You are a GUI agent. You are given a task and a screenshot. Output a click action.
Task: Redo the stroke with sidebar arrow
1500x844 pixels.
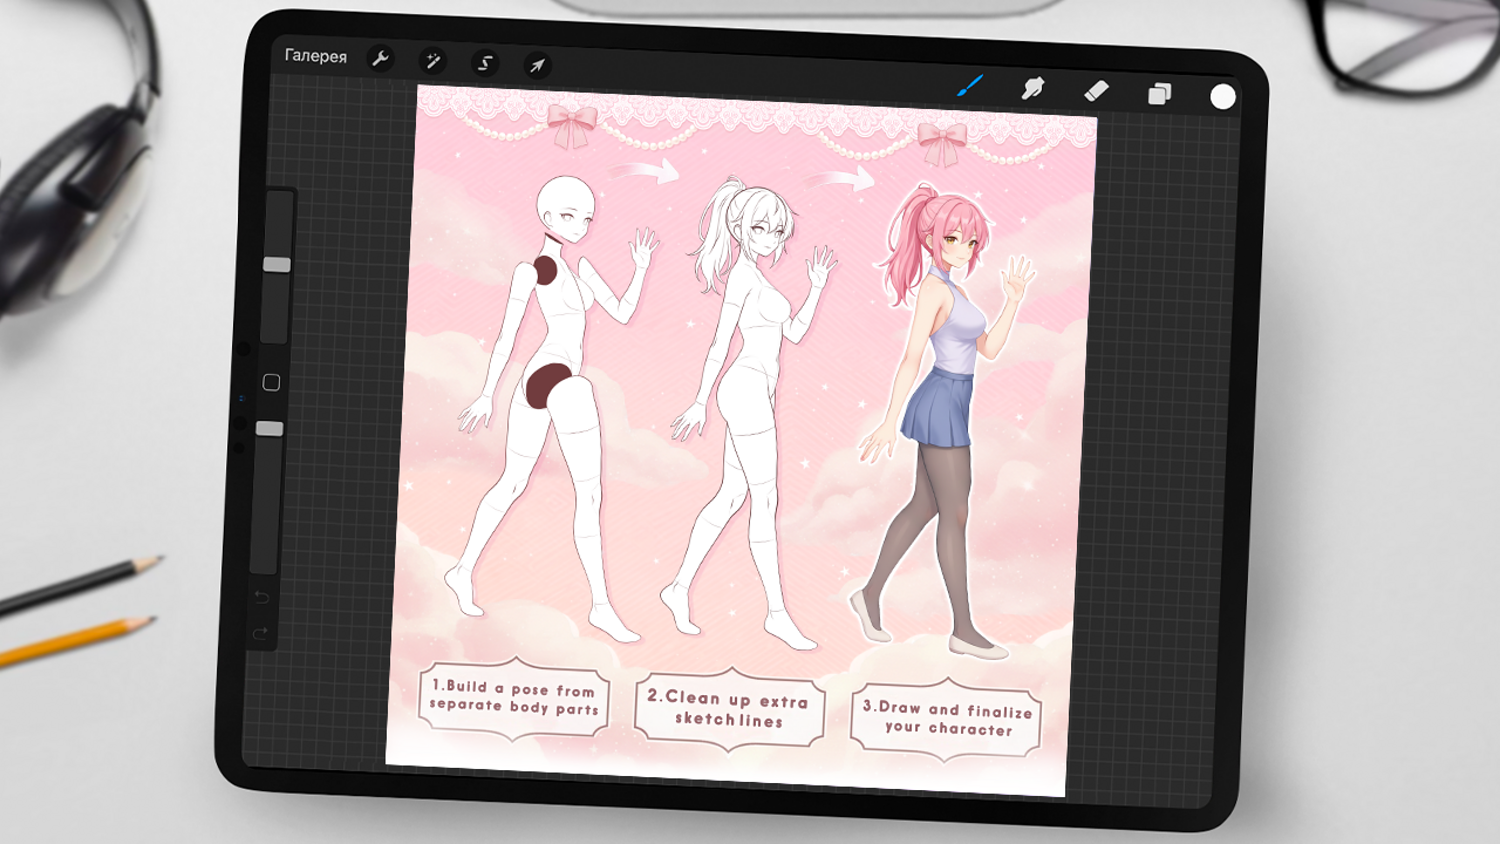coord(260,633)
